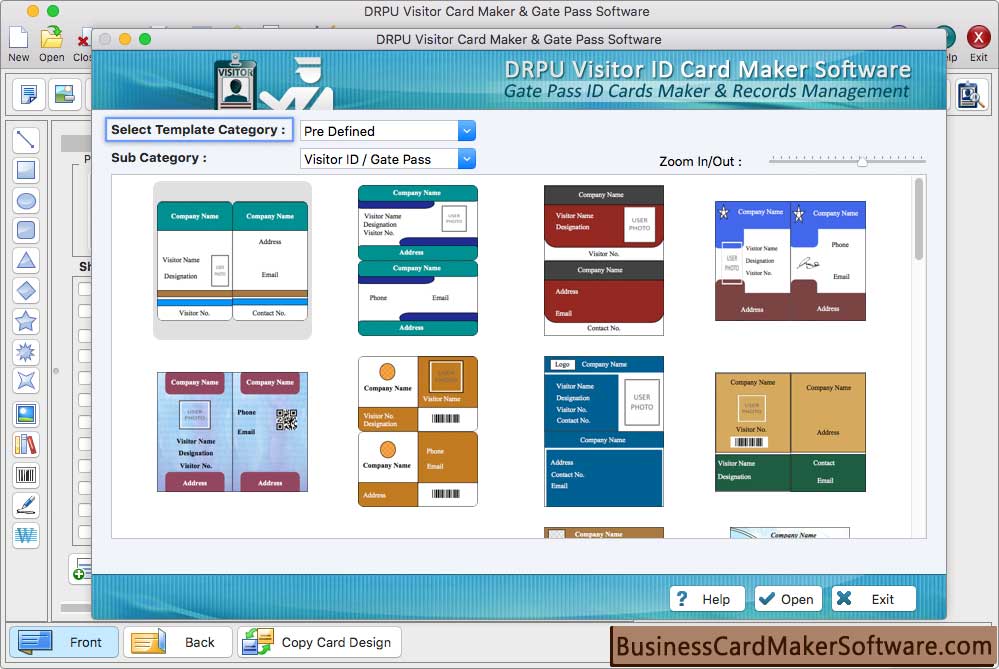Select the blue star and maroon template
999x669 pixels.
click(x=790, y=261)
